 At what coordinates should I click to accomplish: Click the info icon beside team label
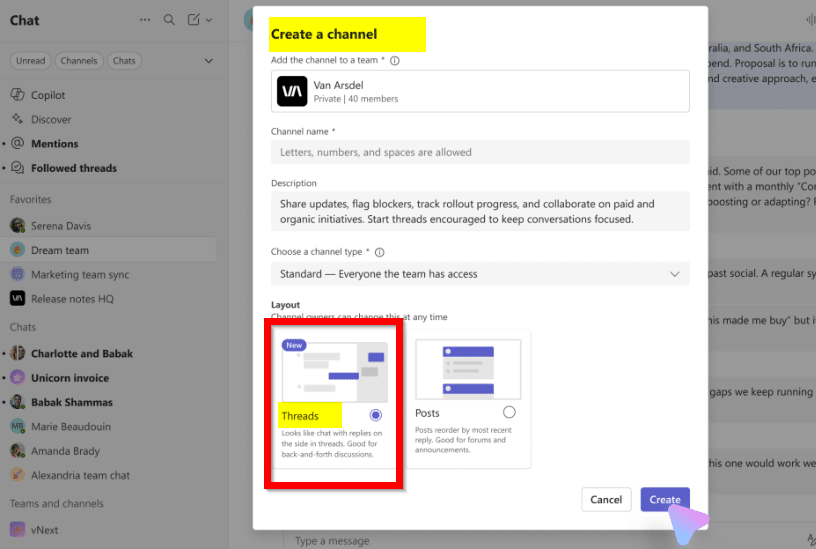point(395,61)
